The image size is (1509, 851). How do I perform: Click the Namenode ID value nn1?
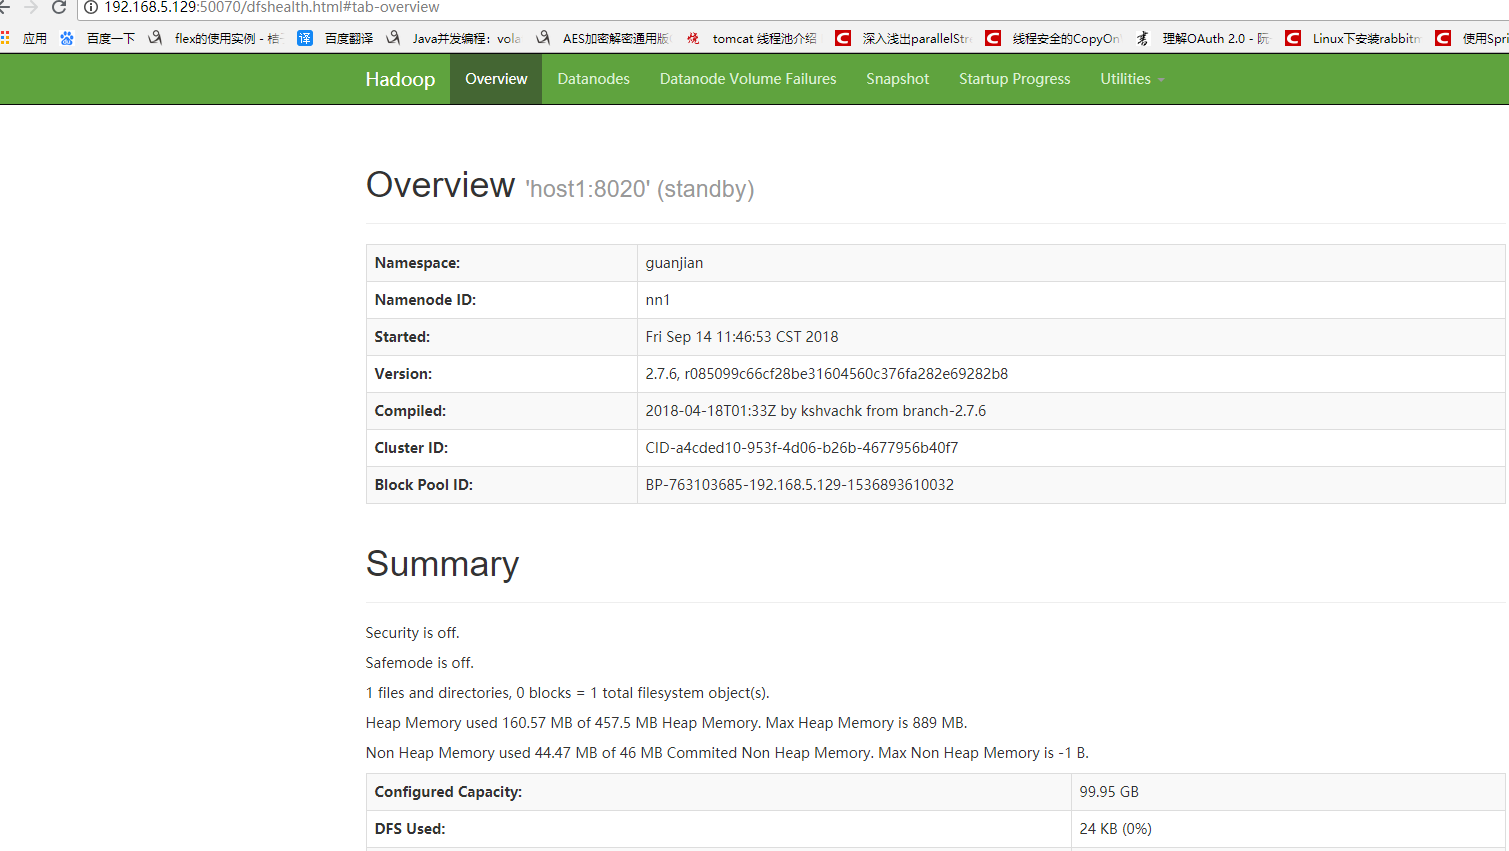coord(657,300)
